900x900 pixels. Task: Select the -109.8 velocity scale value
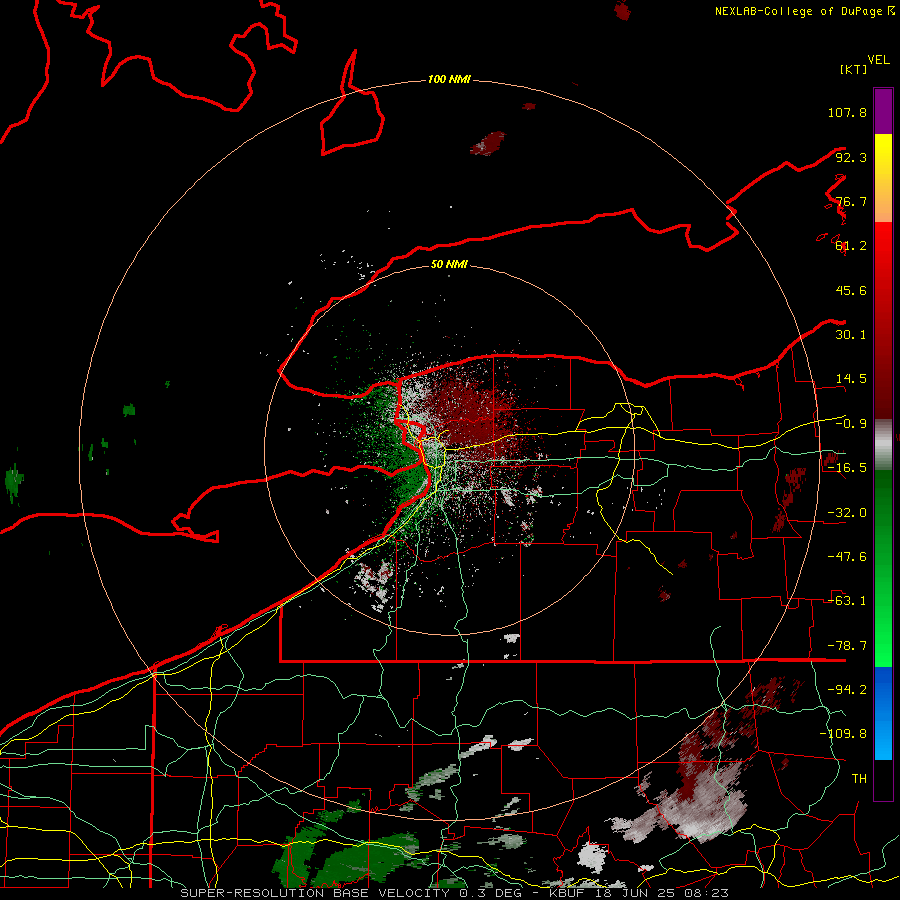pos(843,734)
